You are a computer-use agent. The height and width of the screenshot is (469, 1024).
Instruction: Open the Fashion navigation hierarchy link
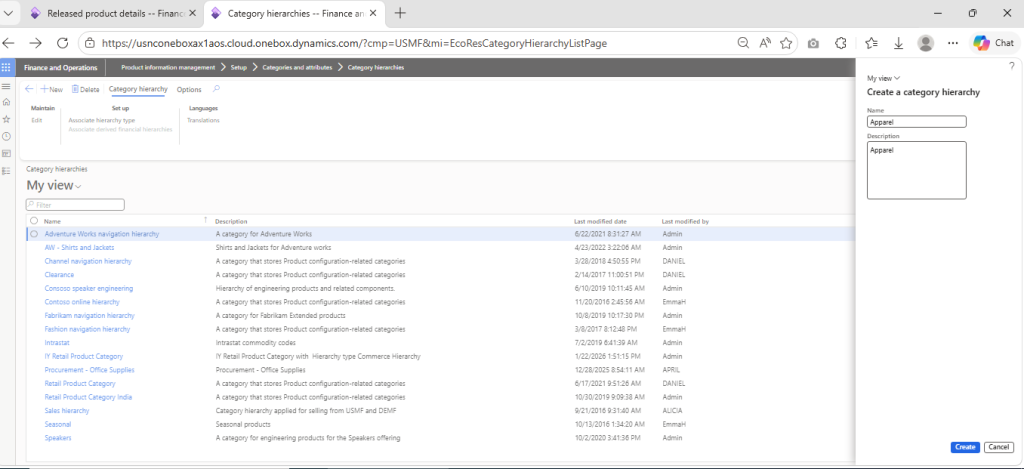click(x=87, y=329)
